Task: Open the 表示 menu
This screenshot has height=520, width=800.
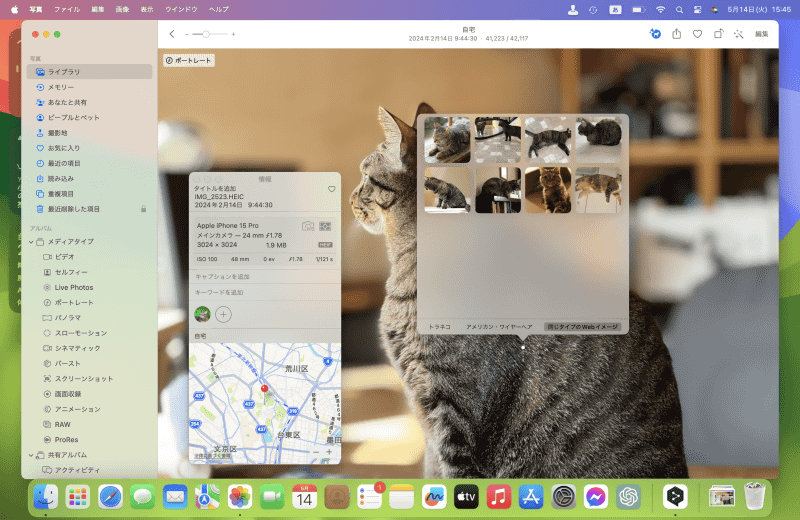Action: [147, 9]
